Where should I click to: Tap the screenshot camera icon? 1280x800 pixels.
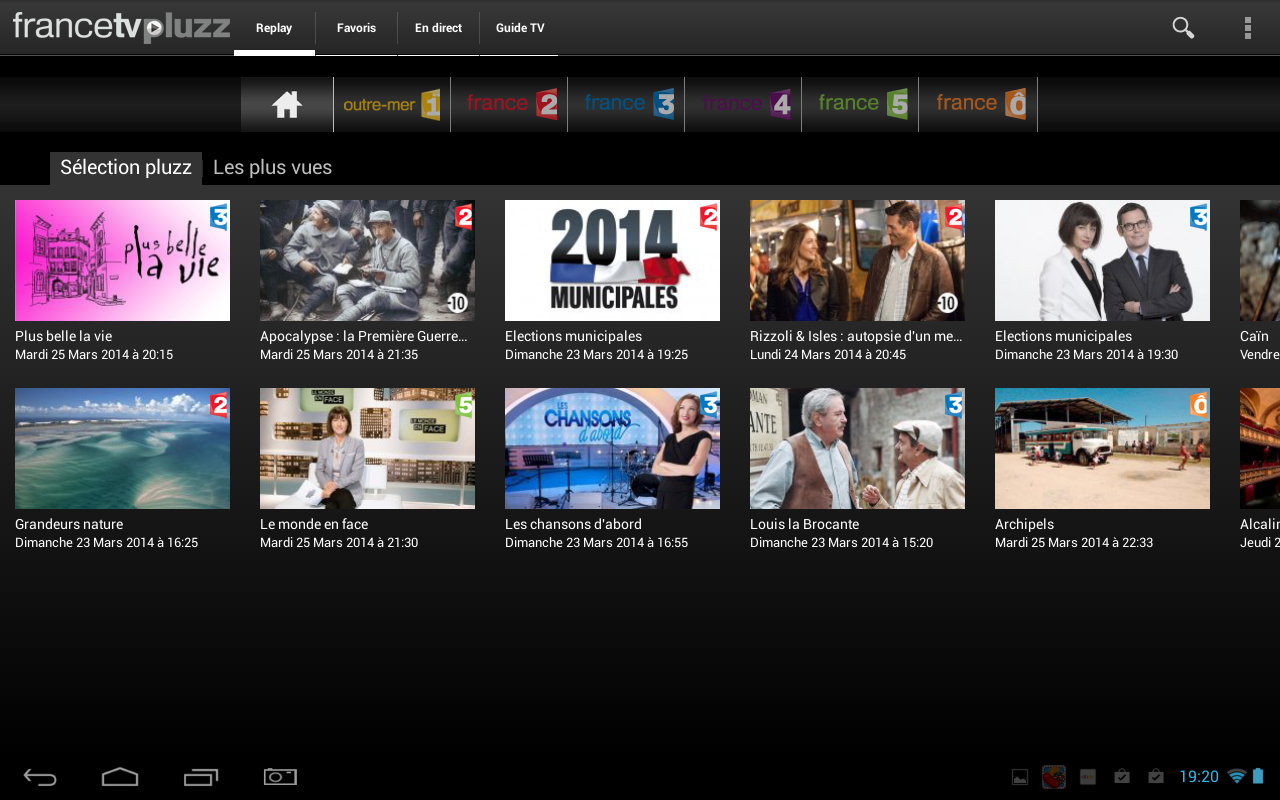pyautogui.click(x=280, y=776)
